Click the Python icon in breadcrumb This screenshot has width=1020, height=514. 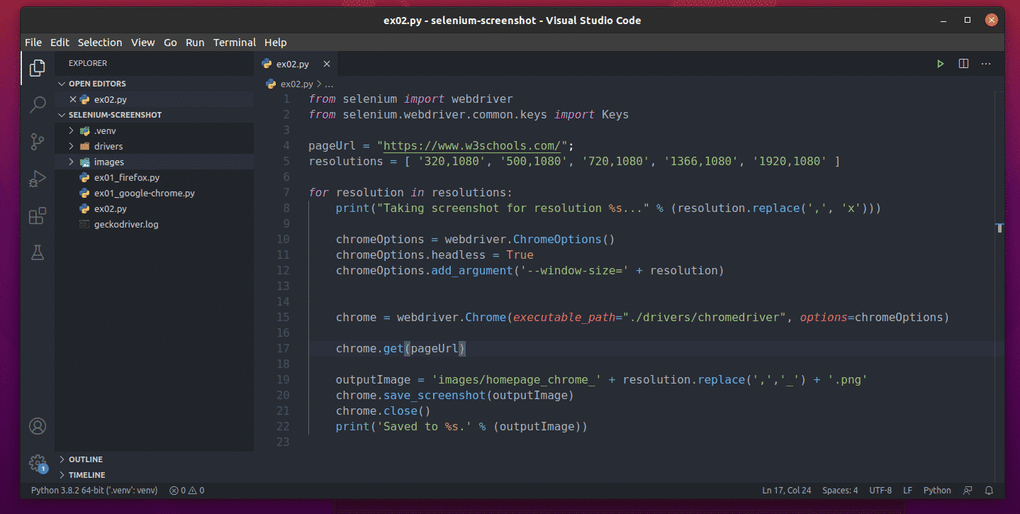click(x=271, y=84)
